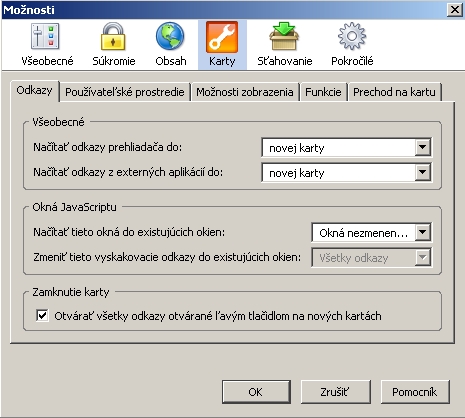Toggle checkbox for opening left-click links in new tabs
The image size is (465, 418).
pyautogui.click(x=42, y=315)
